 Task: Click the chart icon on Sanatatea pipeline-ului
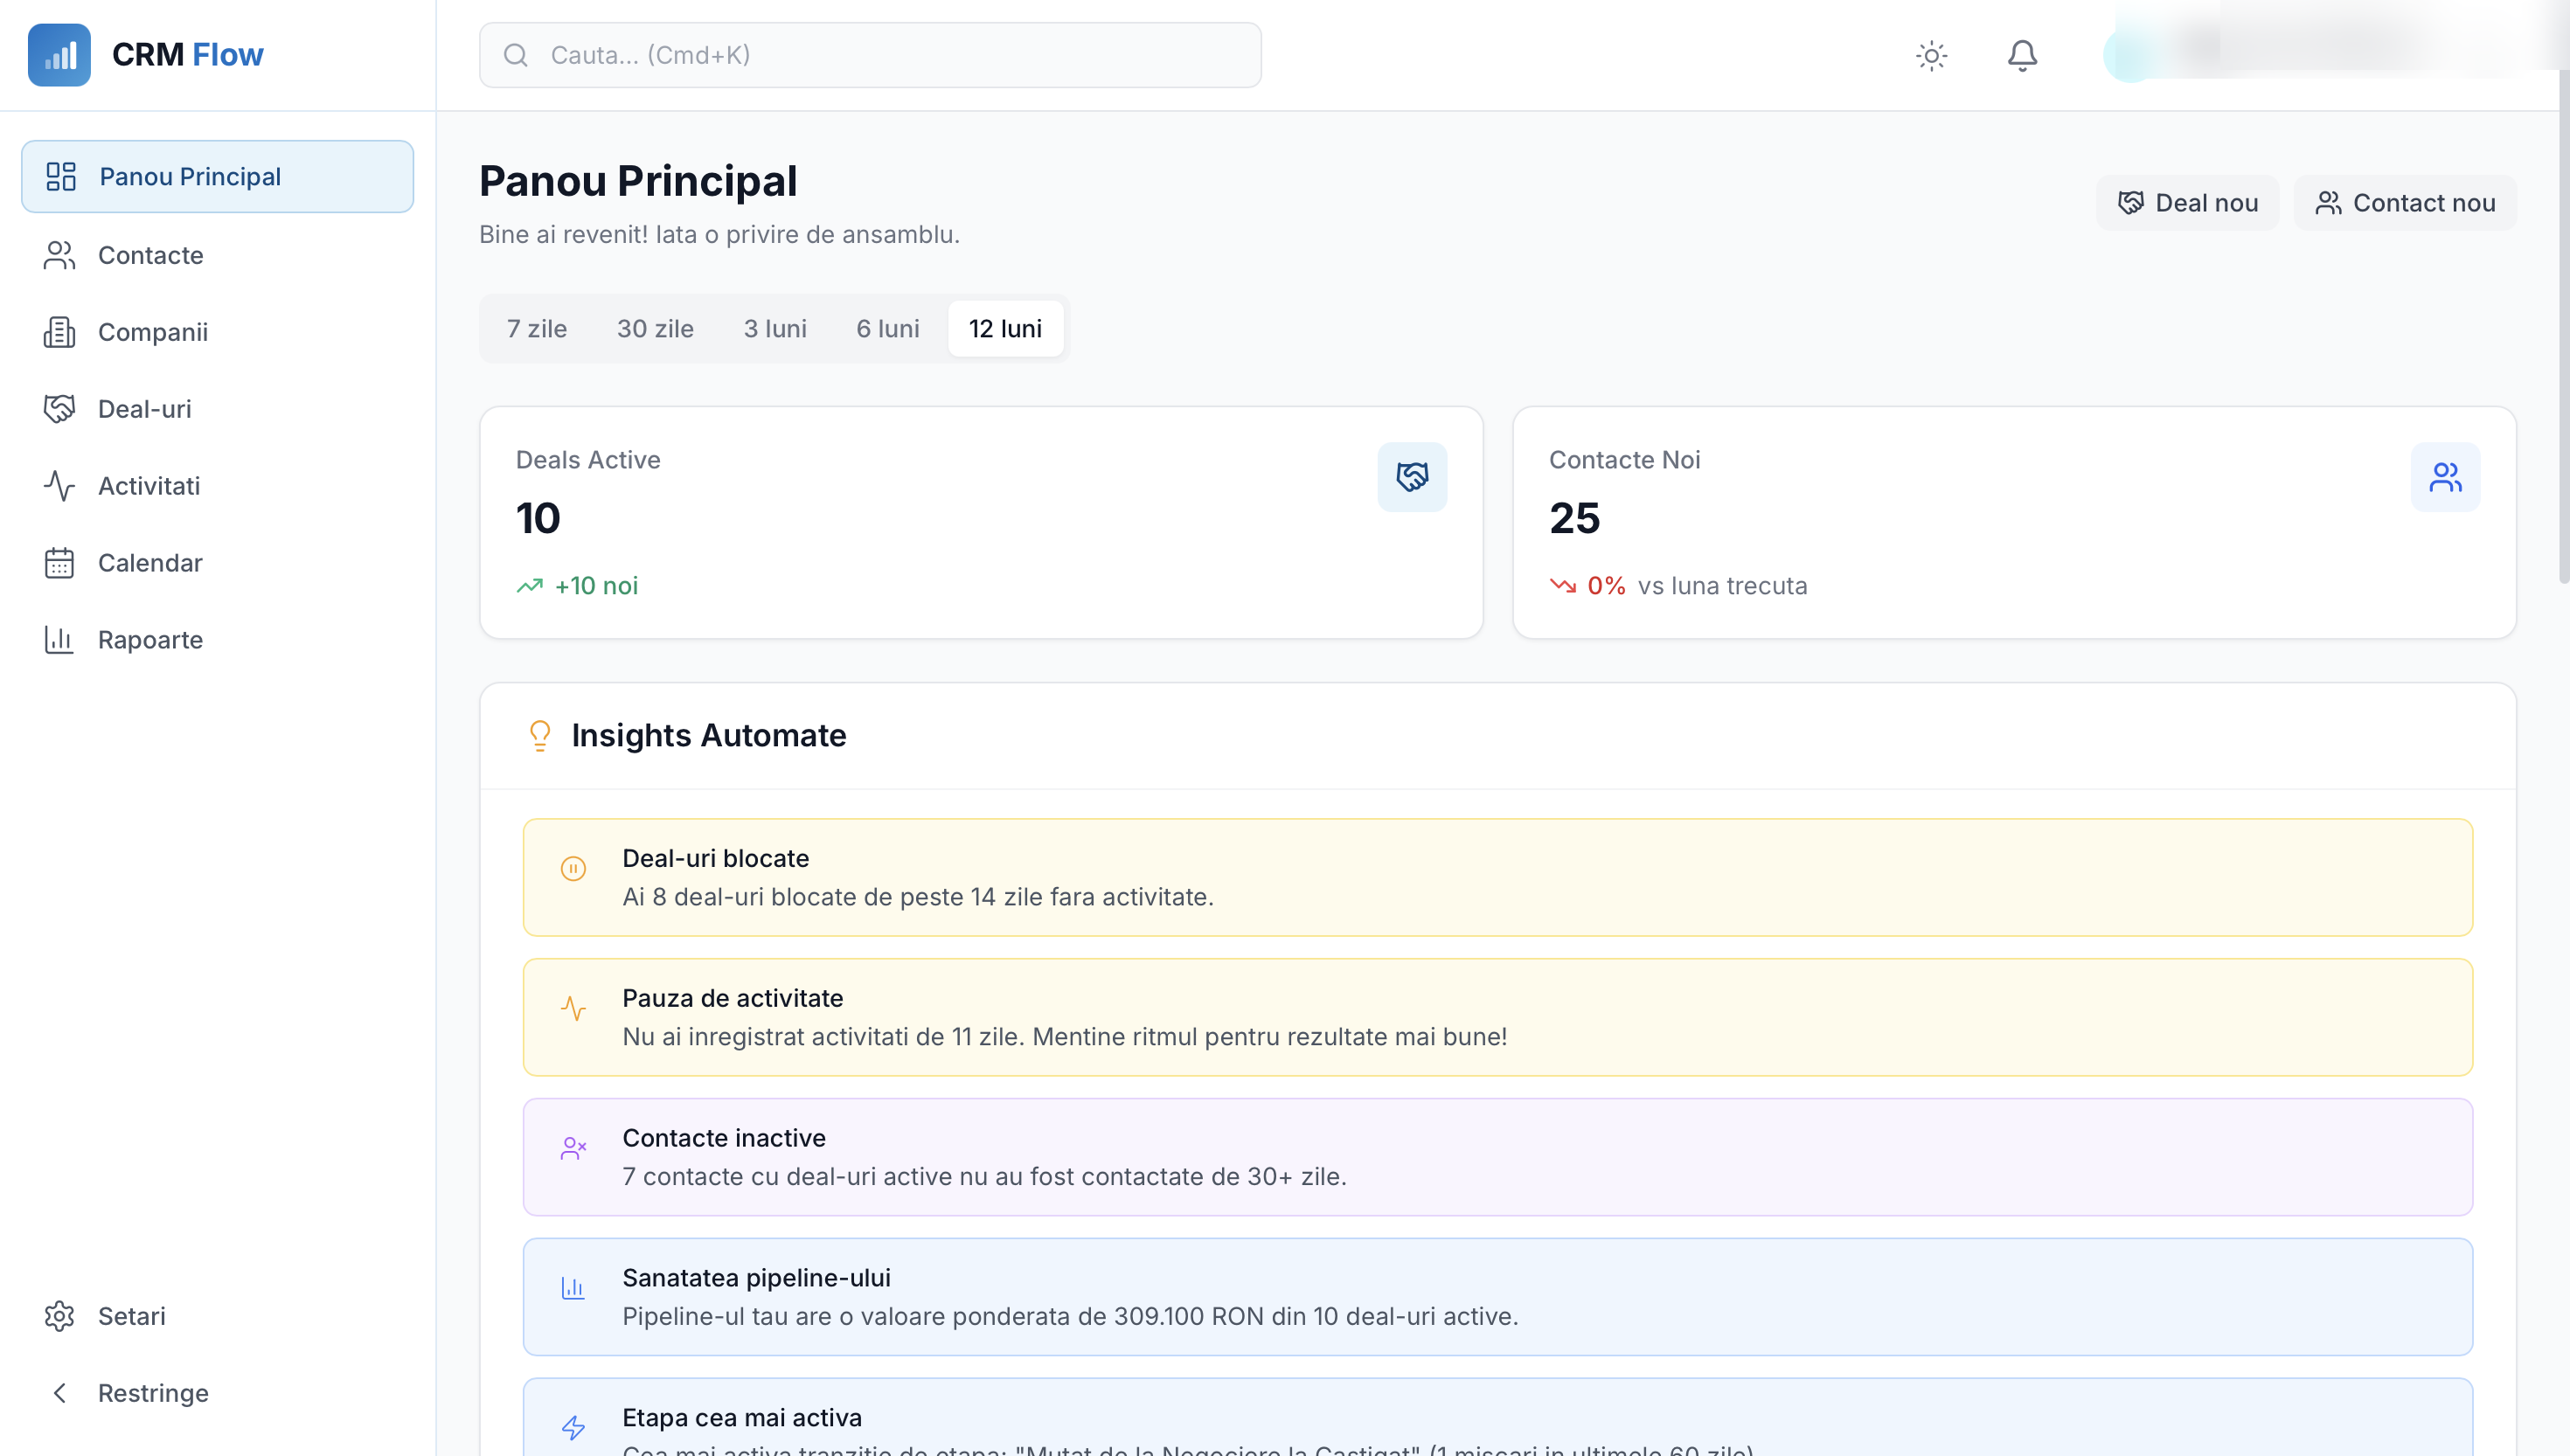(x=573, y=1288)
